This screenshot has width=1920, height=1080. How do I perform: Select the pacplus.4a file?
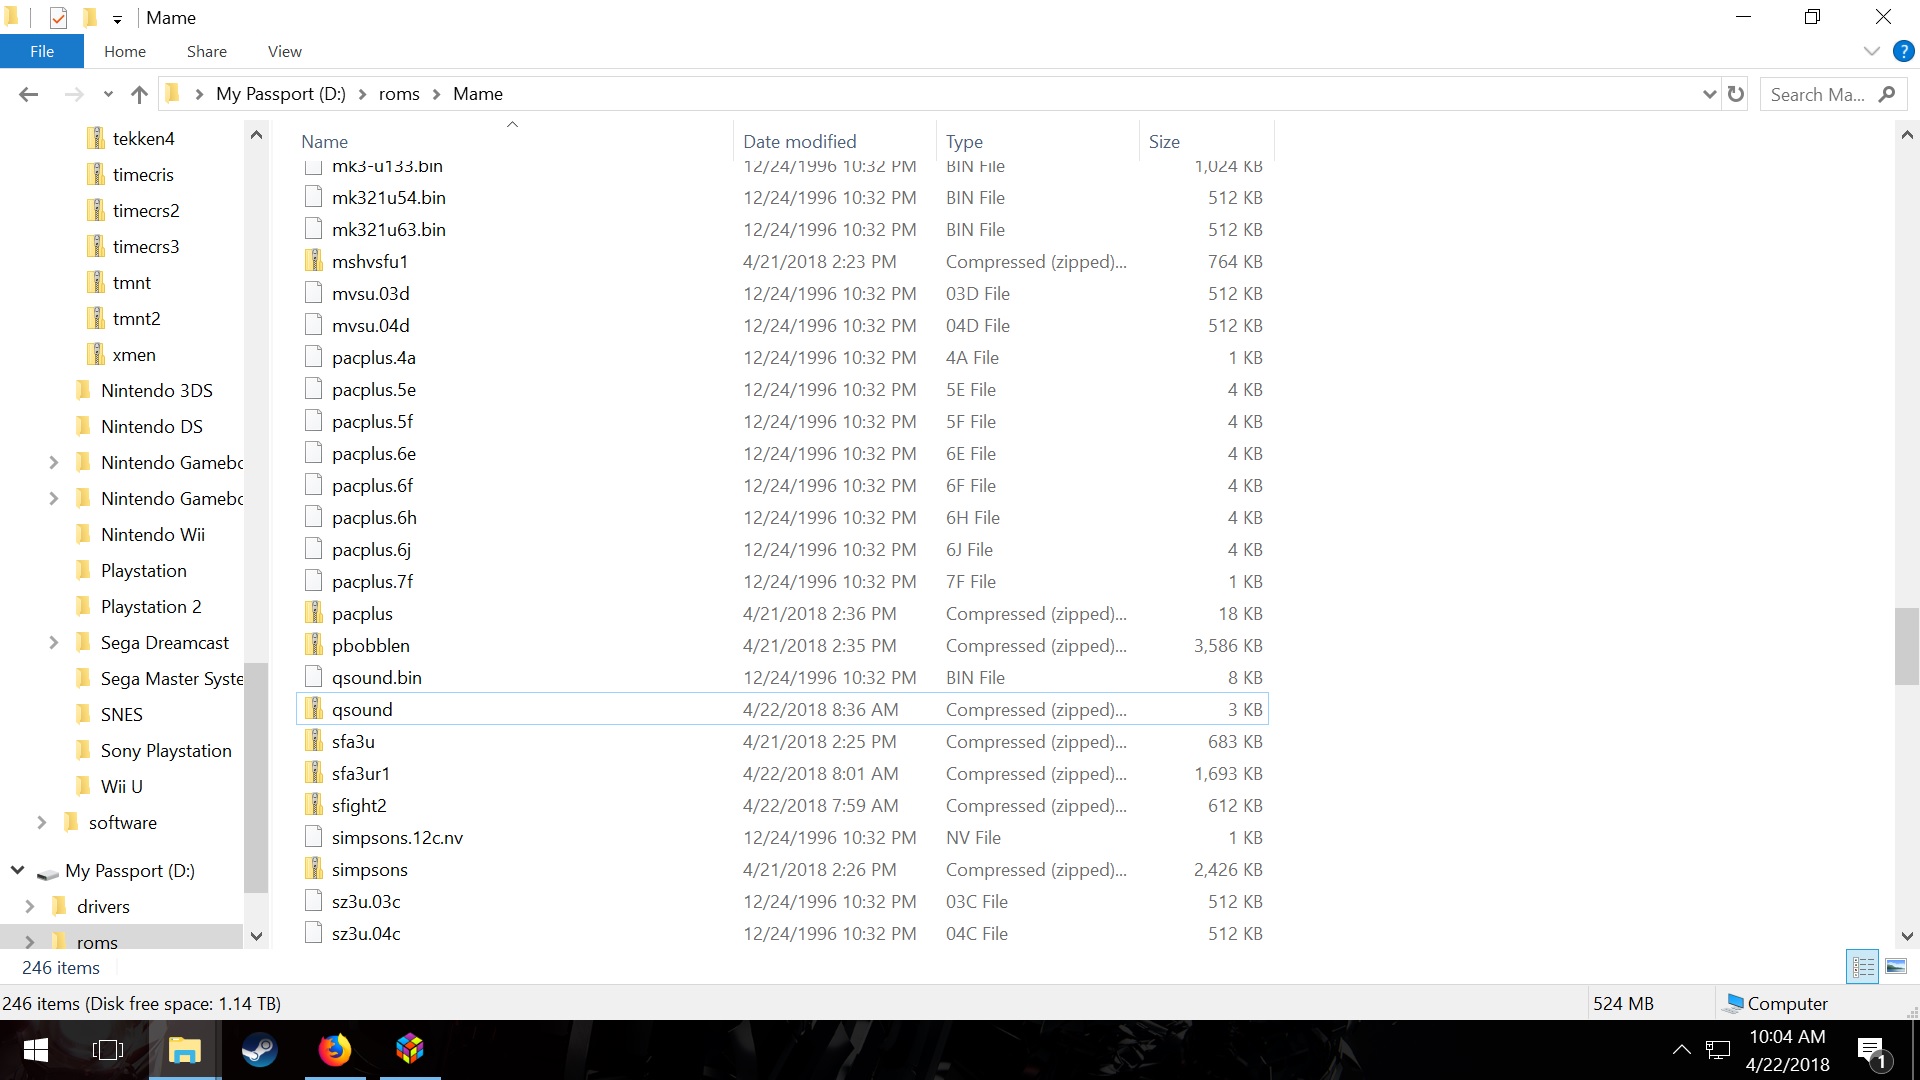(782, 358)
